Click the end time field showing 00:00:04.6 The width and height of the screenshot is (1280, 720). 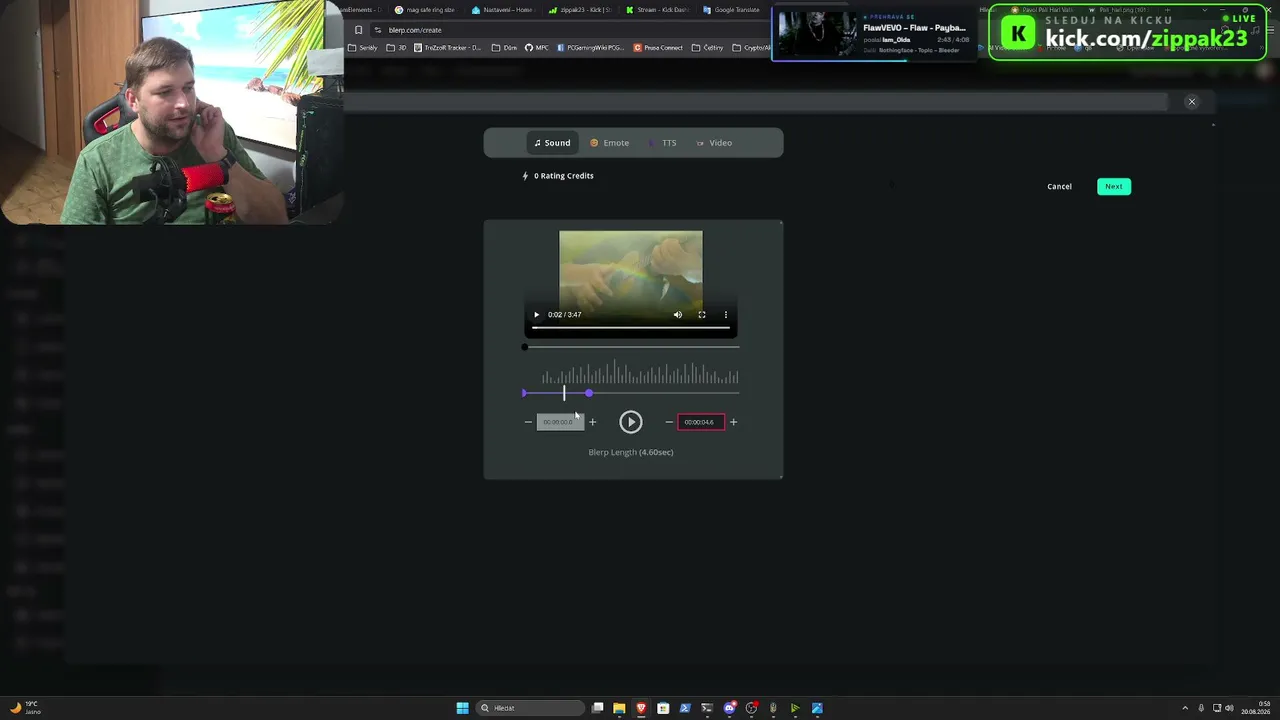(701, 422)
